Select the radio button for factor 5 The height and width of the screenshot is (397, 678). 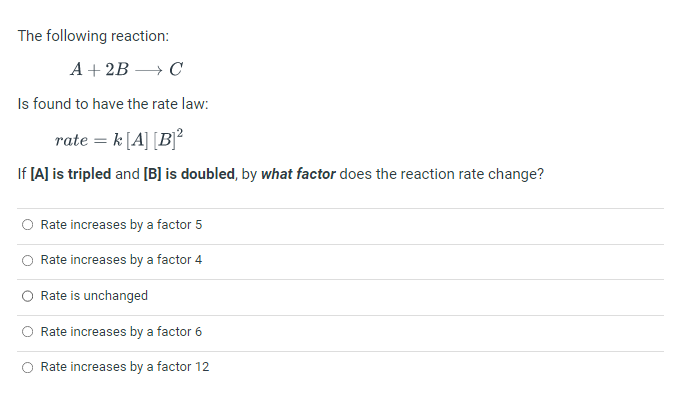click(28, 225)
